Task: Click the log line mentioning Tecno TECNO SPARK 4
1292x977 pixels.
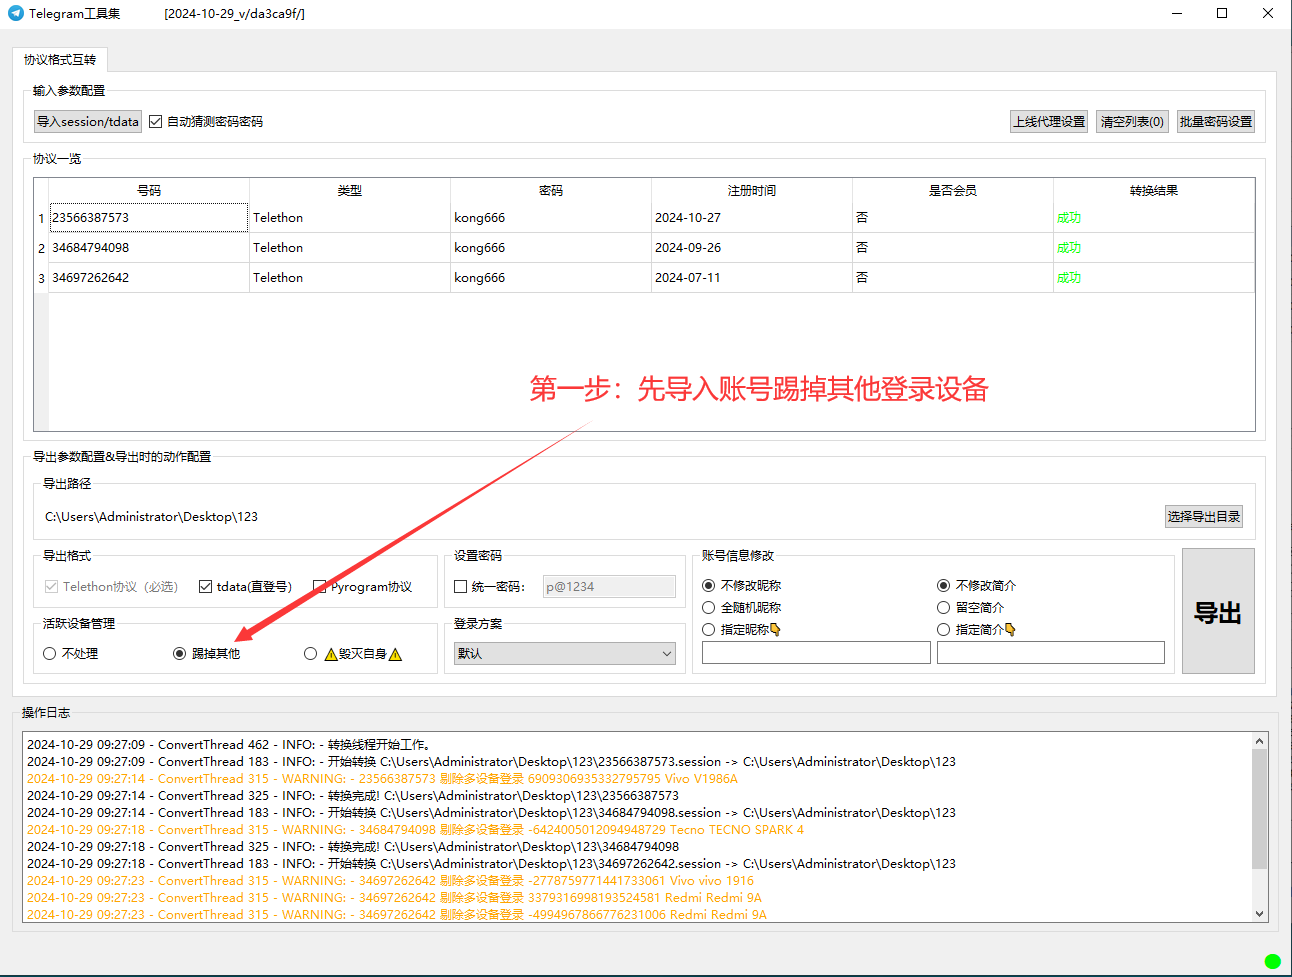Action: tap(415, 829)
